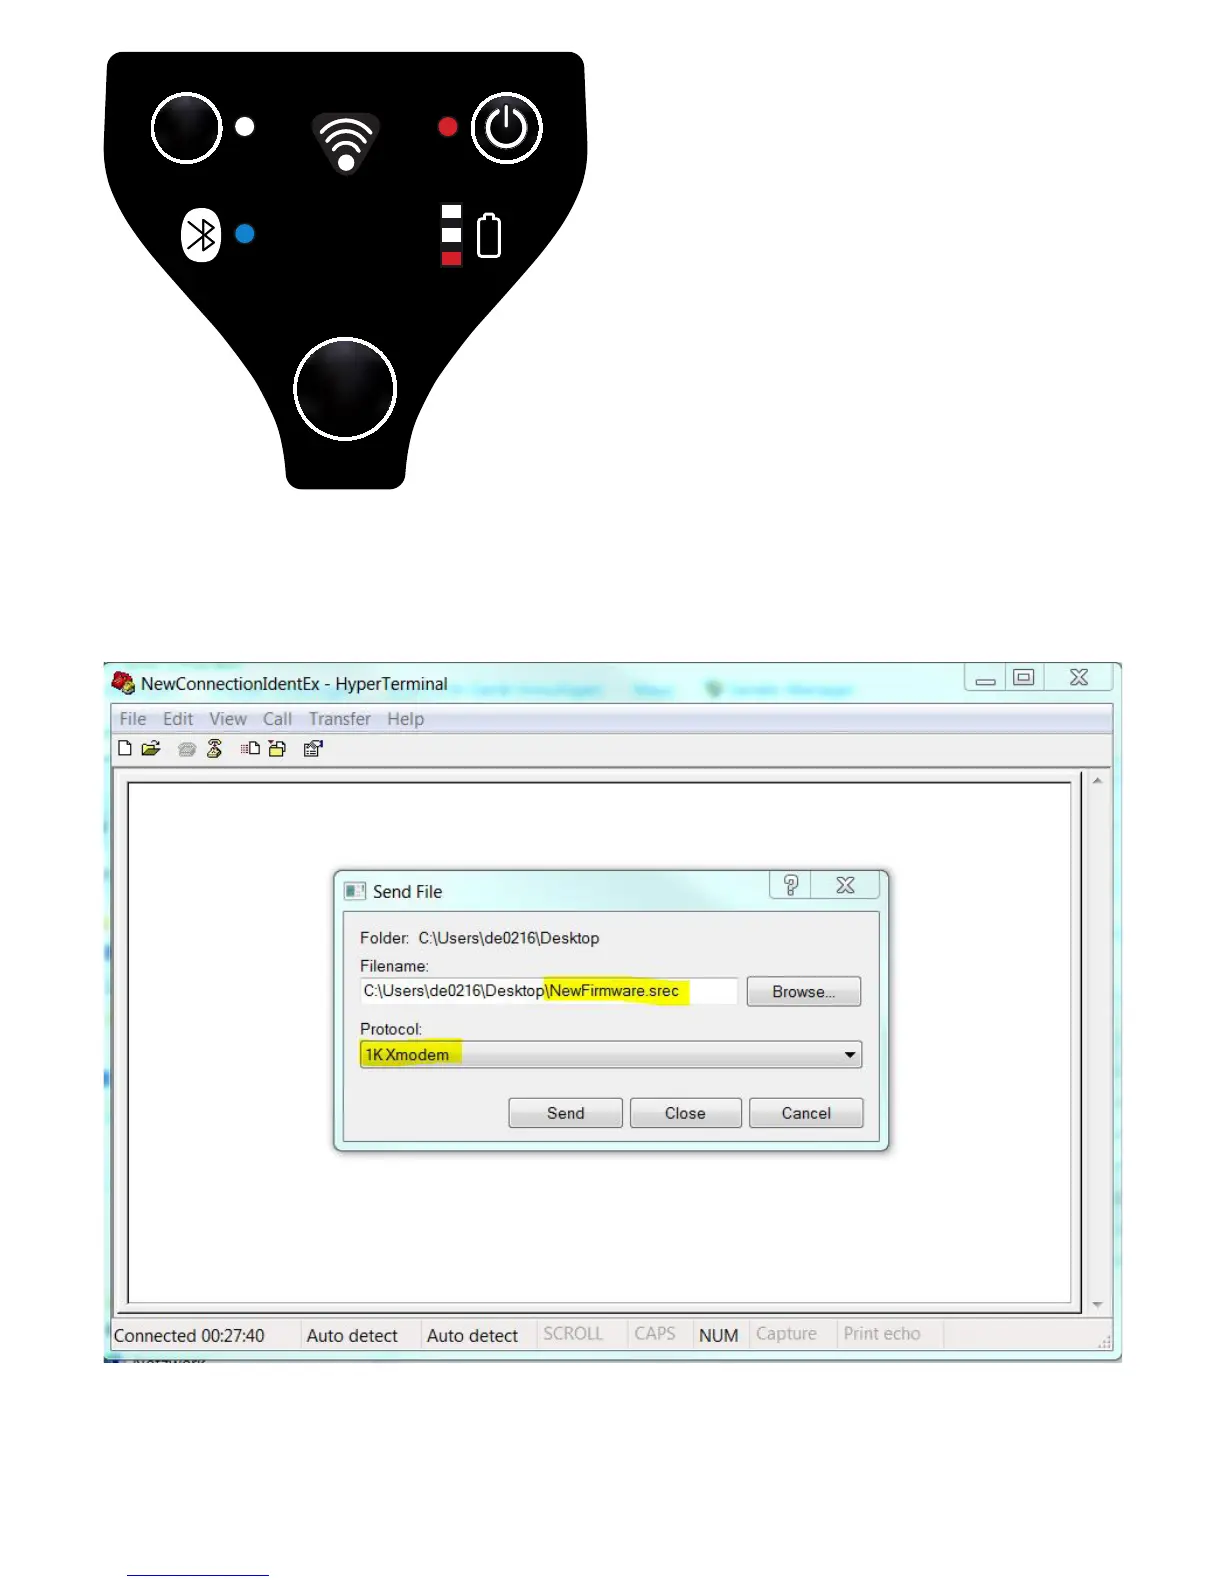
Task: Click the HyperTerminal red phone title icon
Action: pos(123,683)
